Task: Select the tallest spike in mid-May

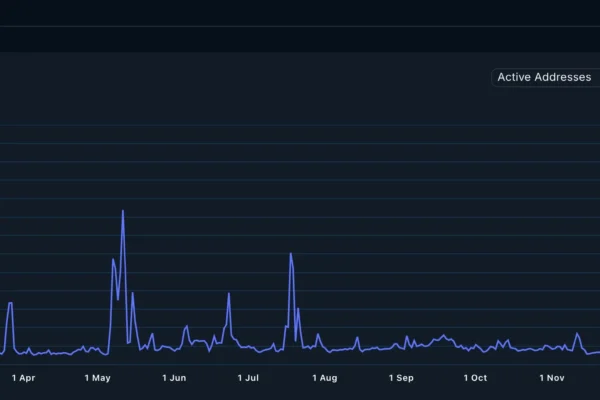Action: point(123,211)
